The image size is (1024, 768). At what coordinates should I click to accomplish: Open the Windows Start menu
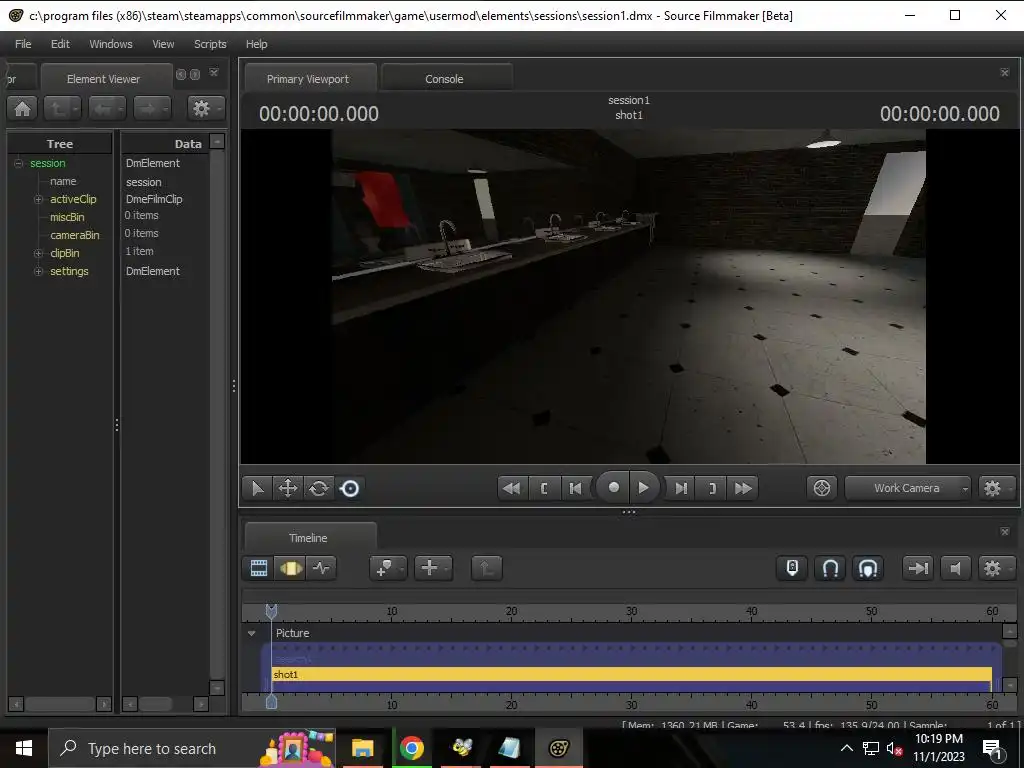pos(24,748)
